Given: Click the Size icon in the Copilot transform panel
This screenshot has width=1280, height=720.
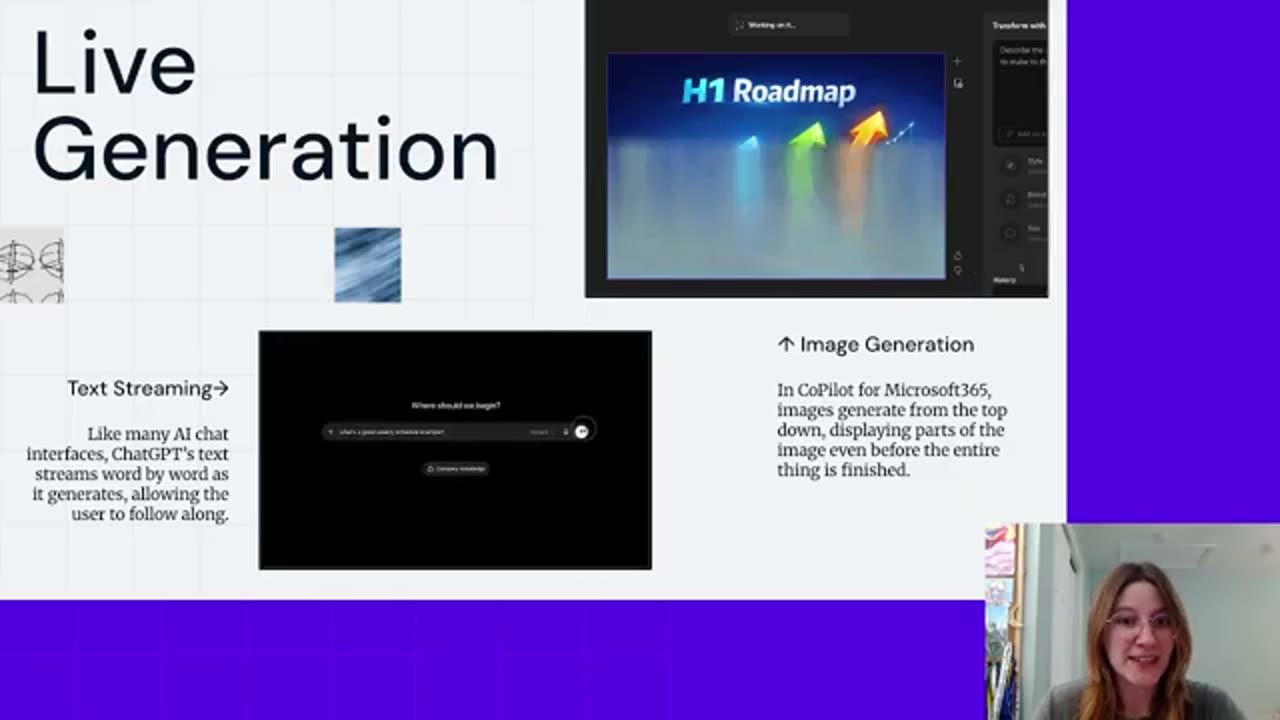Looking at the screenshot, I should pyautogui.click(x=1010, y=232).
